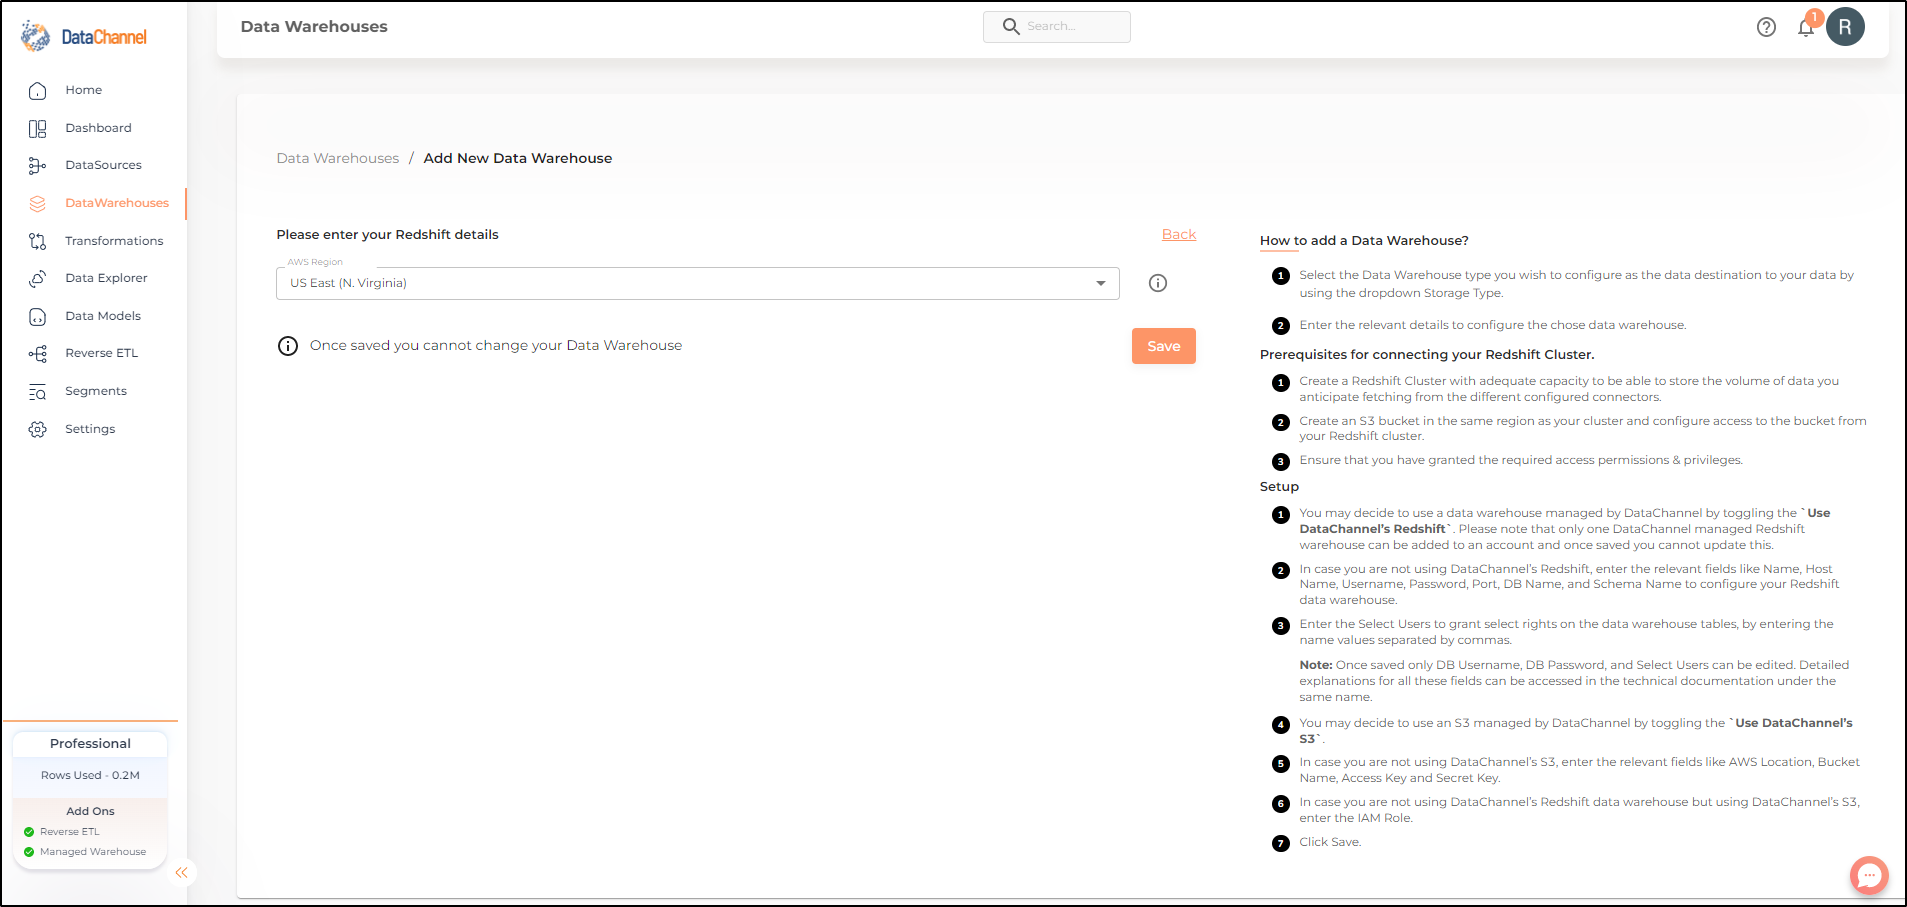The height and width of the screenshot is (907, 1907).
Task: Click 'Please enter your Redshift details' heading
Action: click(388, 235)
